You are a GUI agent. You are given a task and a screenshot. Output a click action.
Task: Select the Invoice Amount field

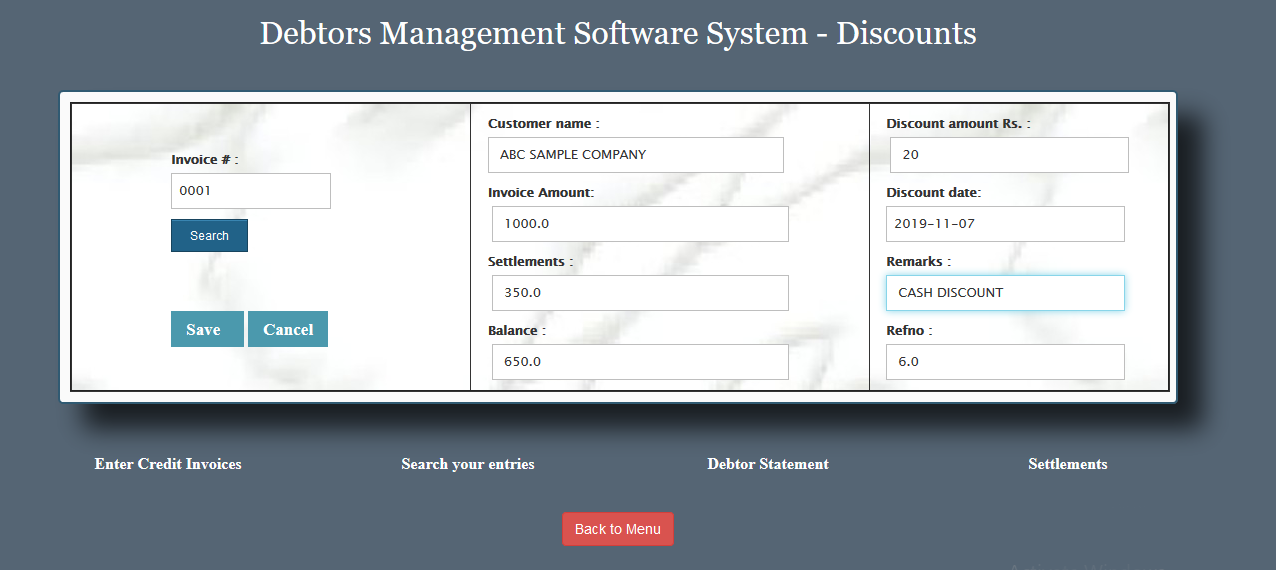pos(640,224)
